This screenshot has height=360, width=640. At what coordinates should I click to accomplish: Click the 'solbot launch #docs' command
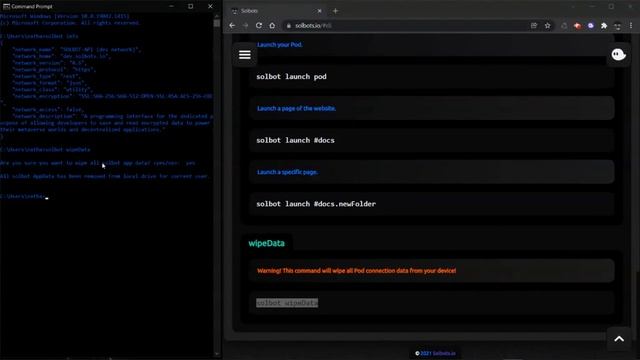295,140
